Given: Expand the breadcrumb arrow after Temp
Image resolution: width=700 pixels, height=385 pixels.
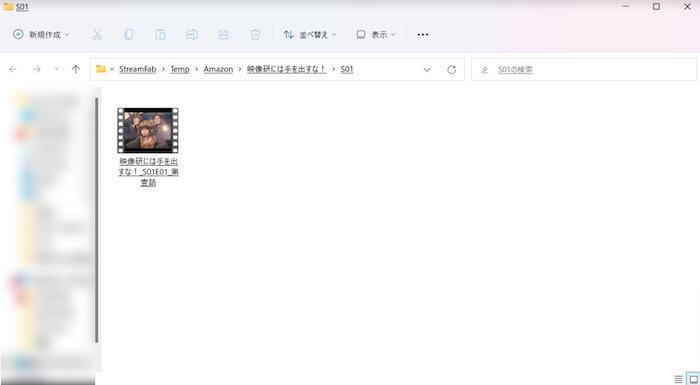Looking at the screenshot, I should point(196,69).
